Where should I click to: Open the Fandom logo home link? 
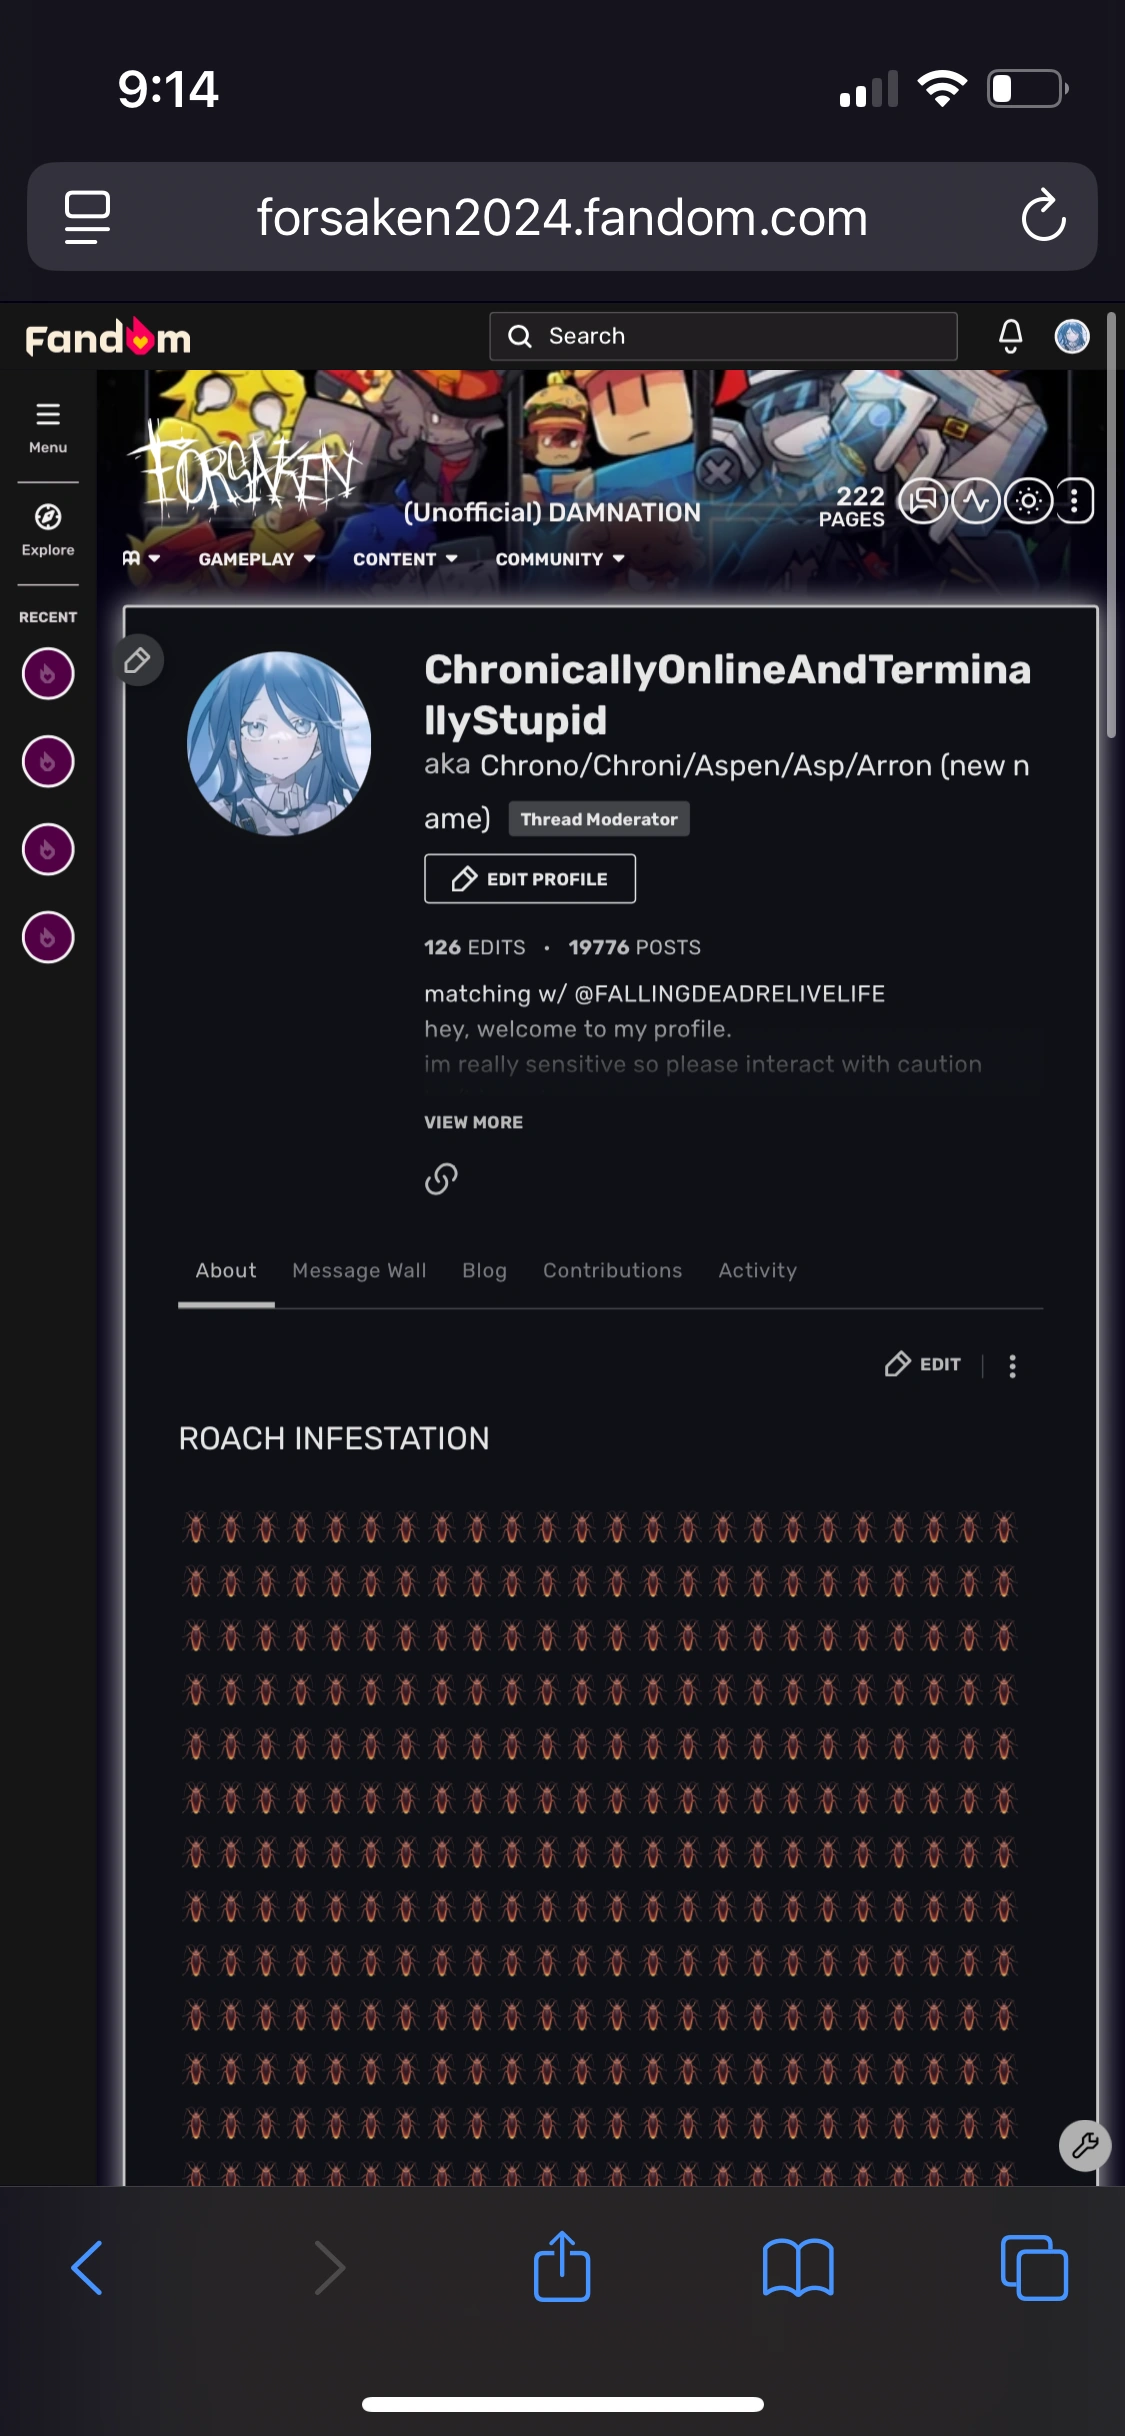click(x=108, y=338)
